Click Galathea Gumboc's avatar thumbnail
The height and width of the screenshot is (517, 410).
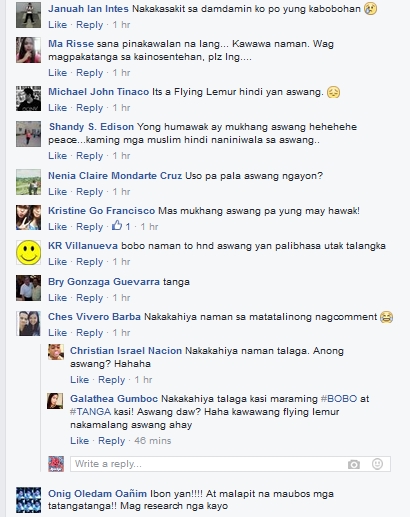coord(55,401)
